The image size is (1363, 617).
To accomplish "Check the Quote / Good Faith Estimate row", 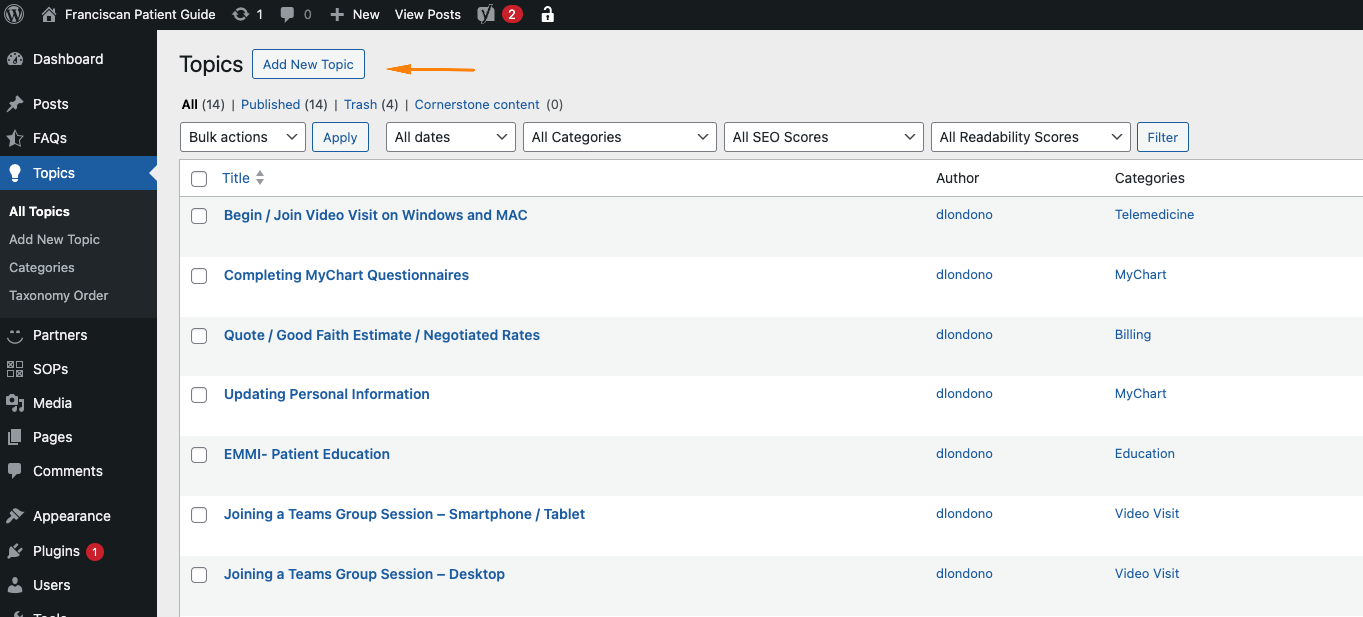I will pos(199,336).
